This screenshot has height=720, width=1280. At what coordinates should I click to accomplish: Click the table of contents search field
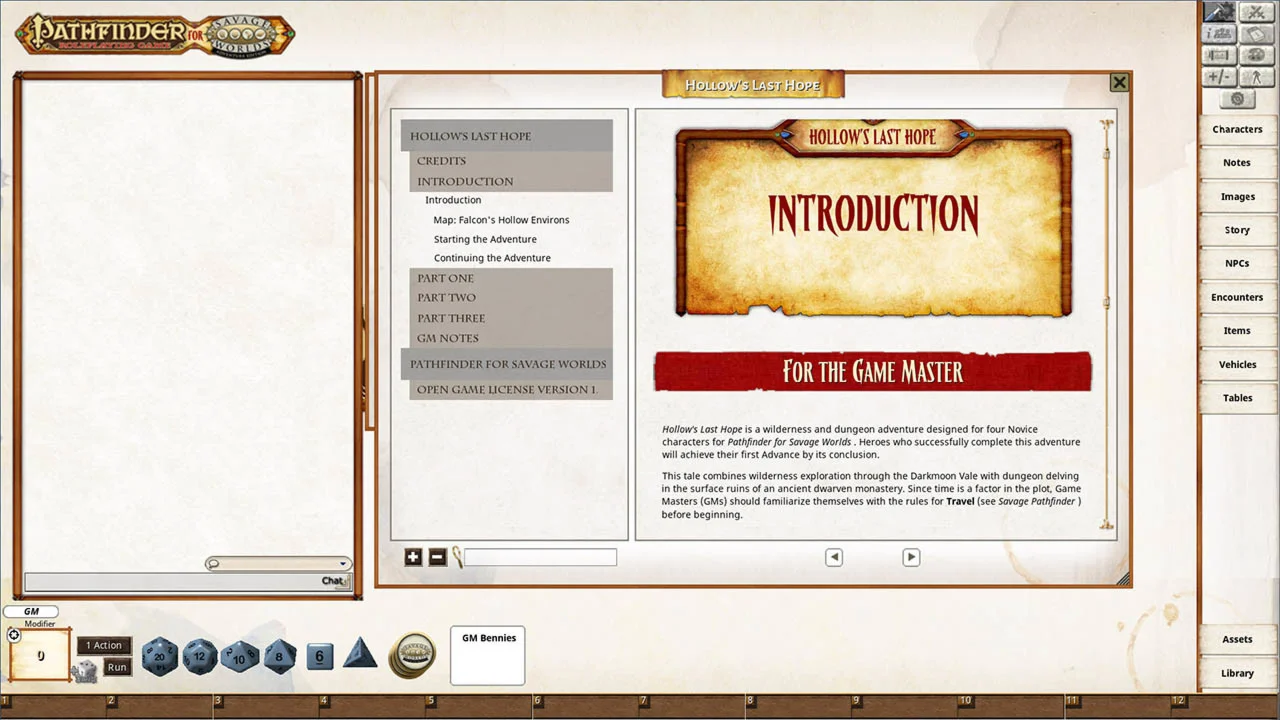point(540,557)
